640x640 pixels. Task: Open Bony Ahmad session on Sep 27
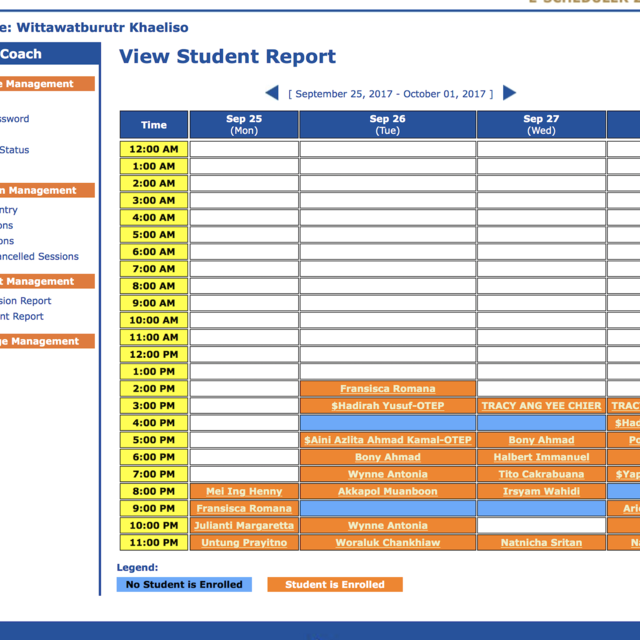pyautogui.click(x=541, y=440)
